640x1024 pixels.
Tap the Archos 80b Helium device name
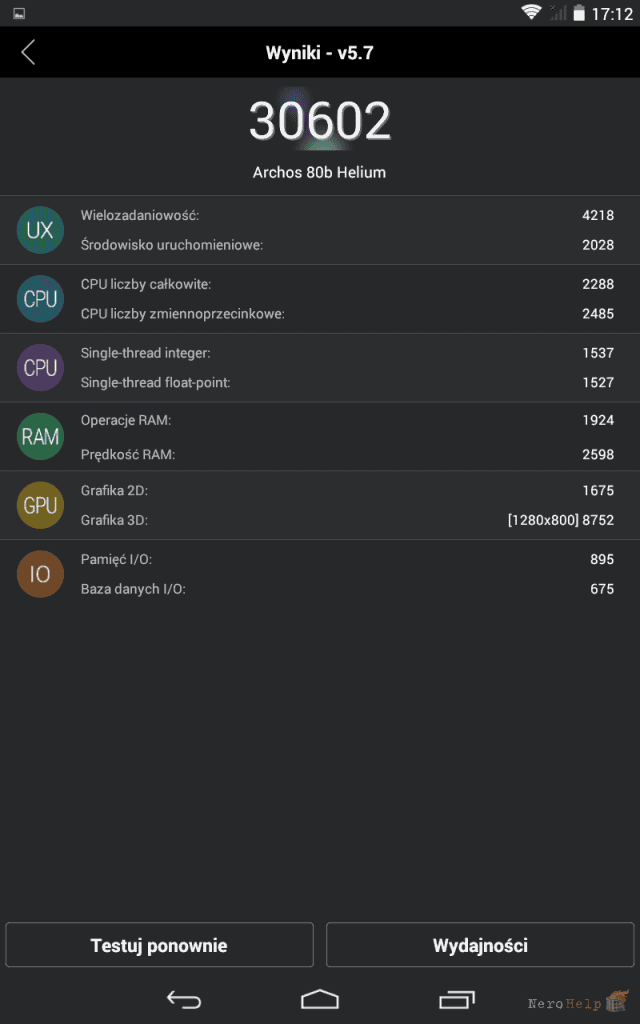[x=319, y=172]
